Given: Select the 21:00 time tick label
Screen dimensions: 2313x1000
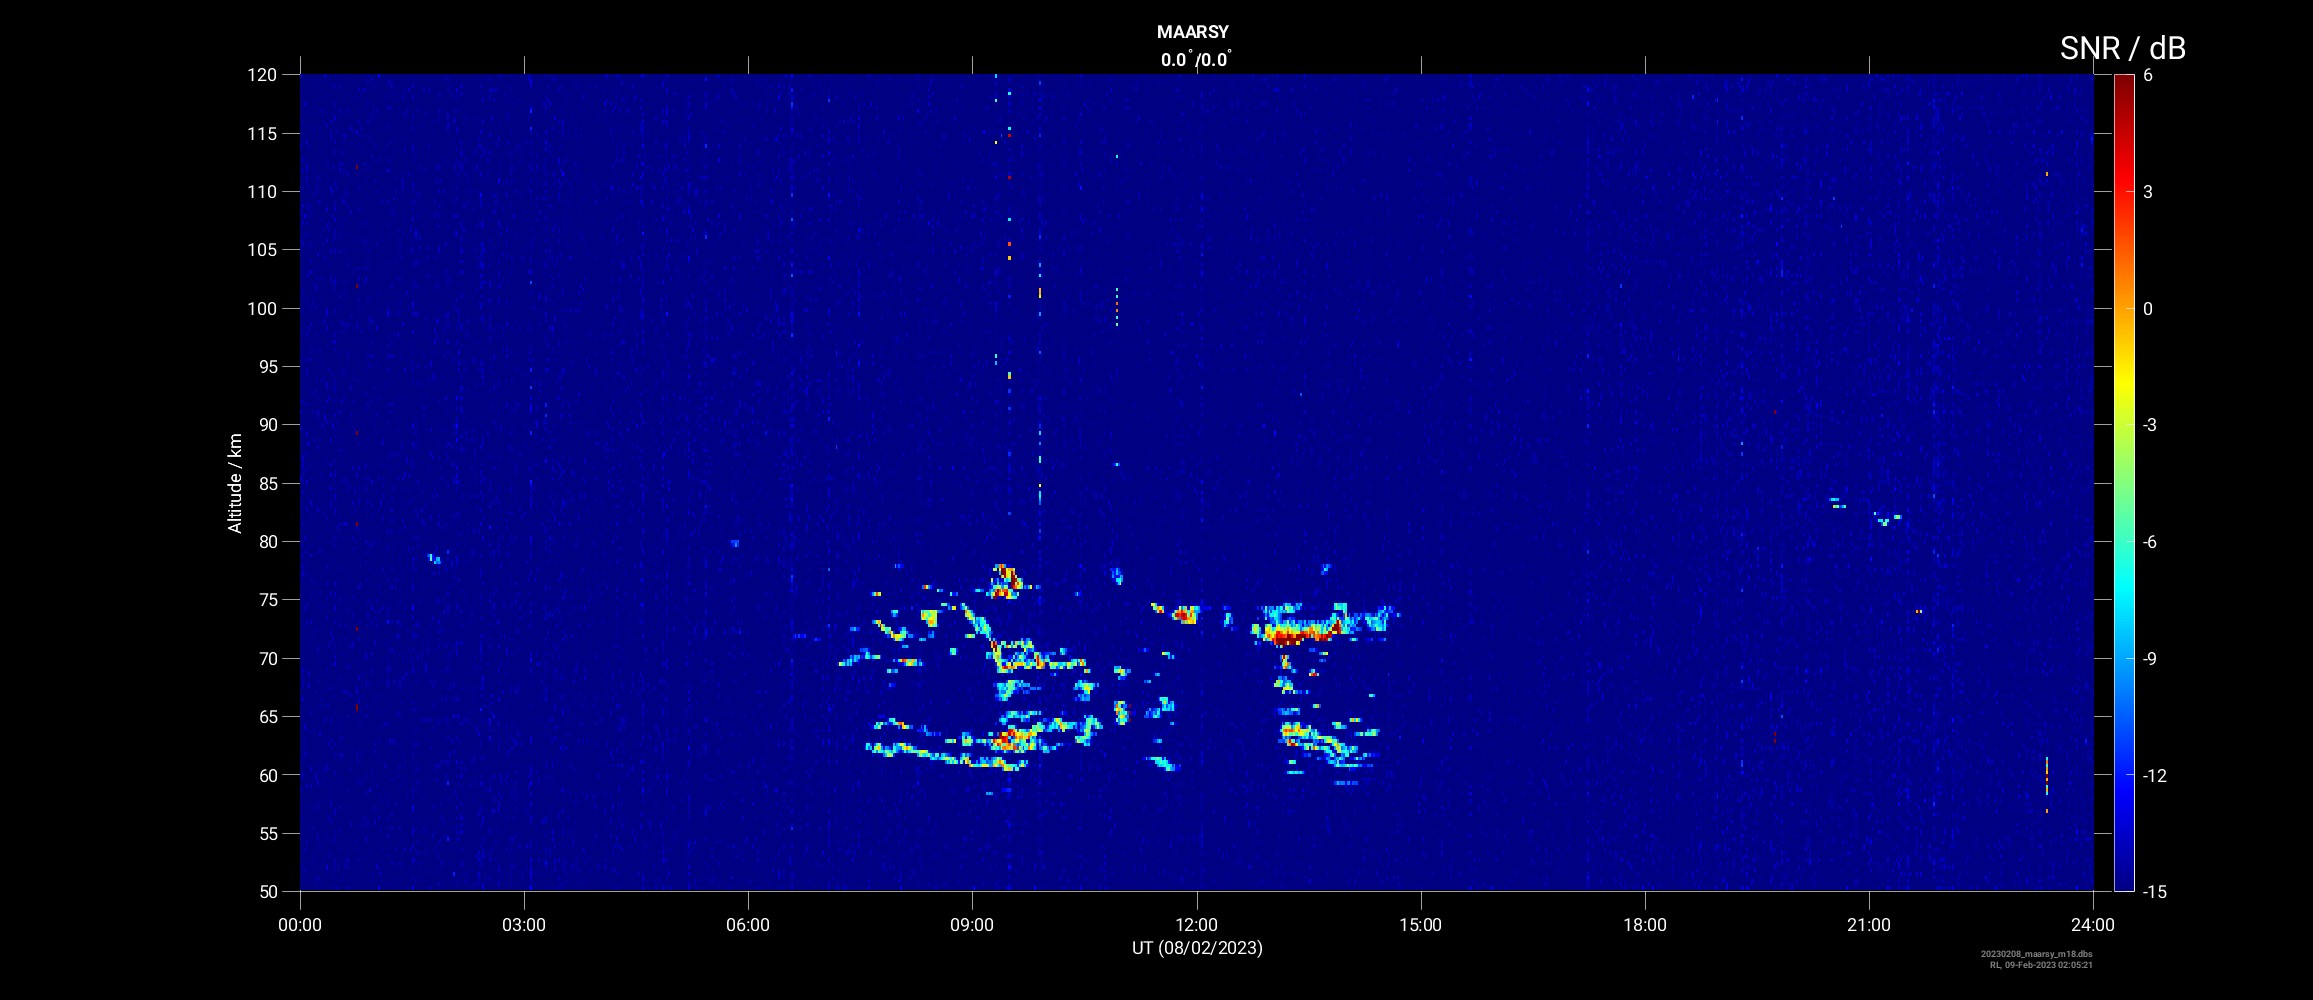Looking at the screenshot, I should pyautogui.click(x=1869, y=925).
